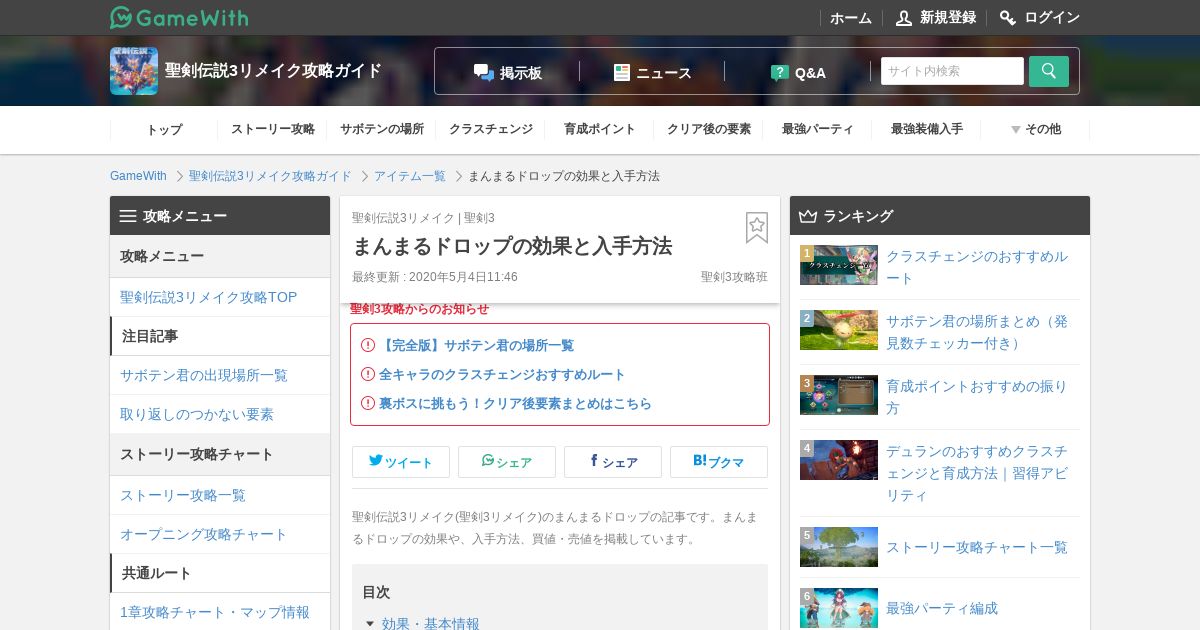Screen dimensions: 1200x630
Task: Open rank 1 クラスチェンジのおすすめルート thumbnail
Action: pyautogui.click(x=839, y=265)
